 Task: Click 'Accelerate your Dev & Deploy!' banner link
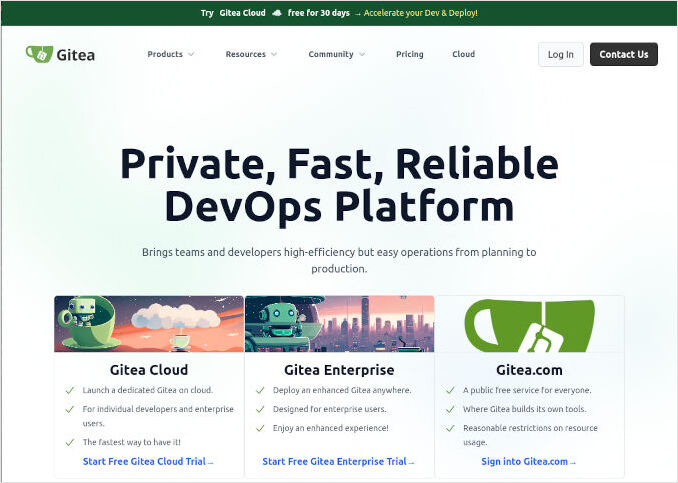[420, 13]
